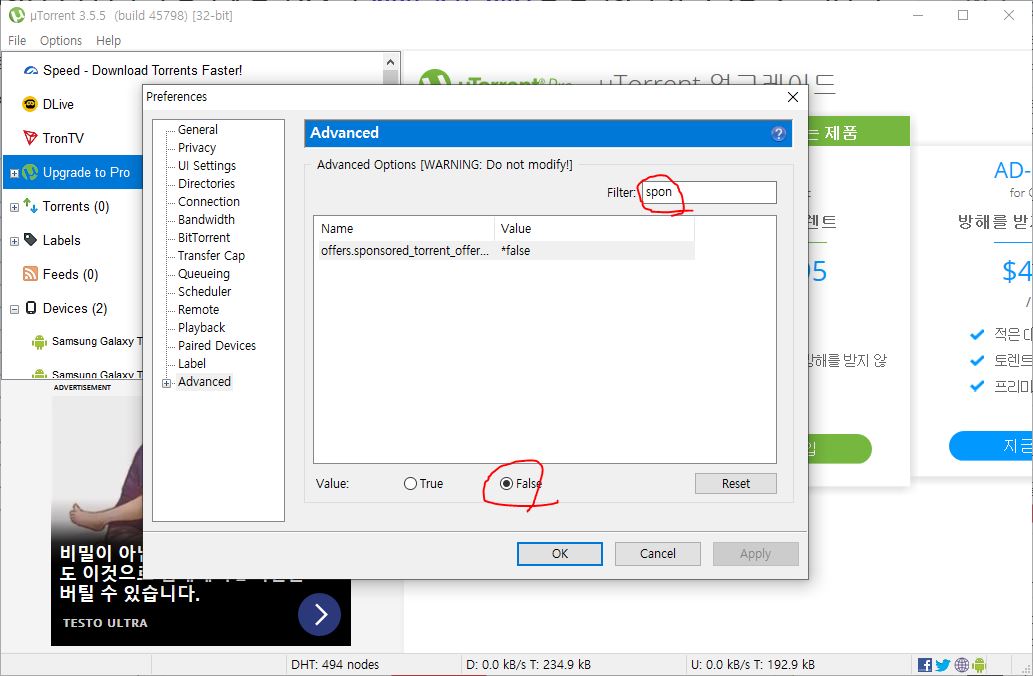The height and width of the screenshot is (676, 1033).
Task: Focus the Filter text field
Action: click(x=709, y=192)
